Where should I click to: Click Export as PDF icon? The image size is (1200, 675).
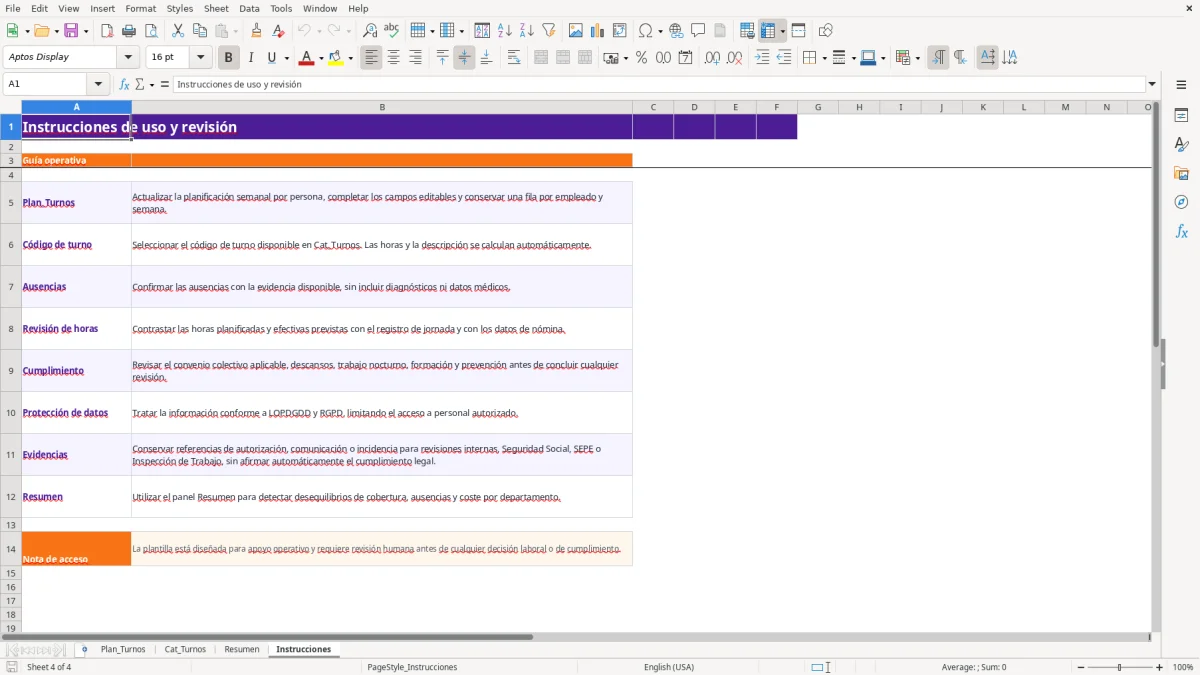point(107,31)
